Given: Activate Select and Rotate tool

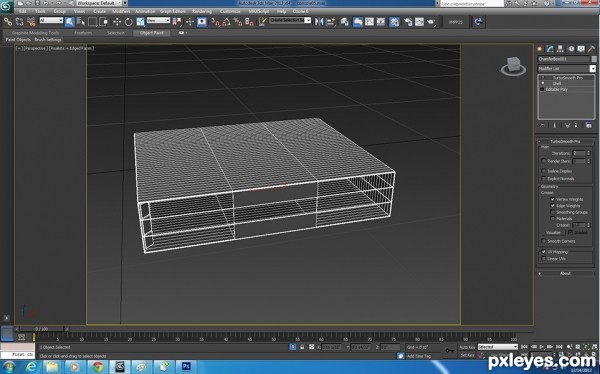Looking at the screenshot, I should pyautogui.click(x=129, y=22).
